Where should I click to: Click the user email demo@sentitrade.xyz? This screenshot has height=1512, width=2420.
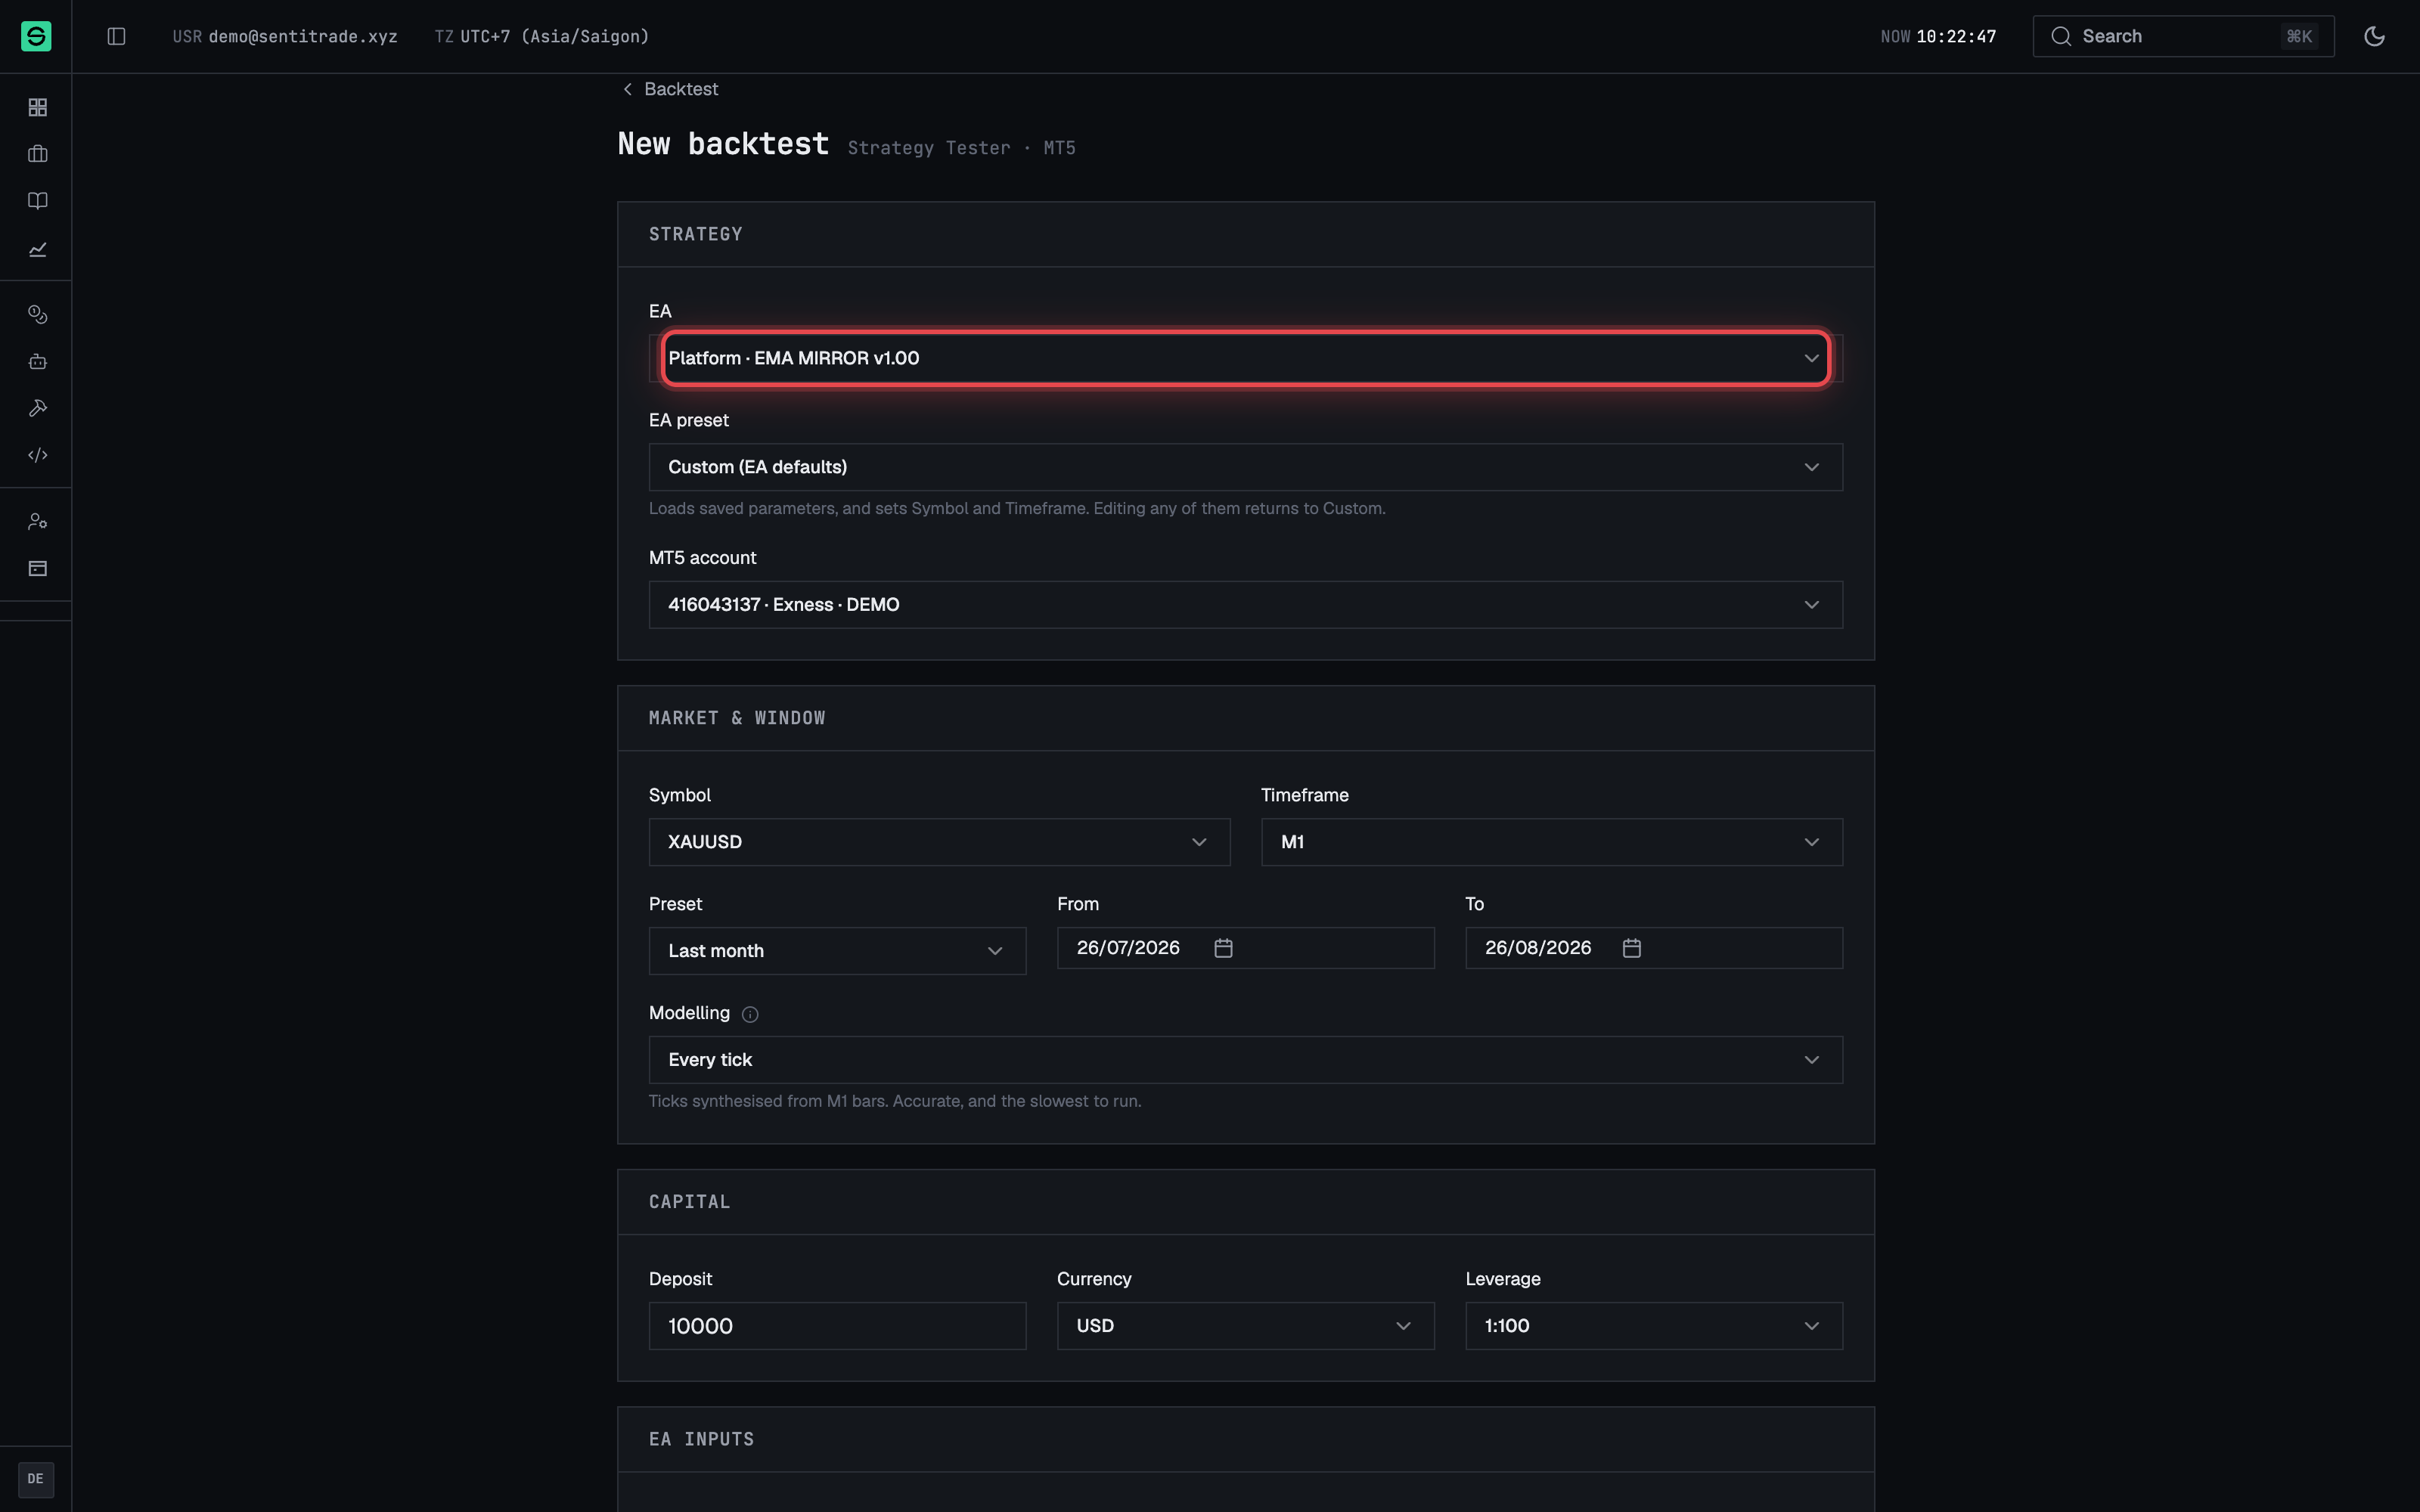pyautogui.click(x=303, y=36)
